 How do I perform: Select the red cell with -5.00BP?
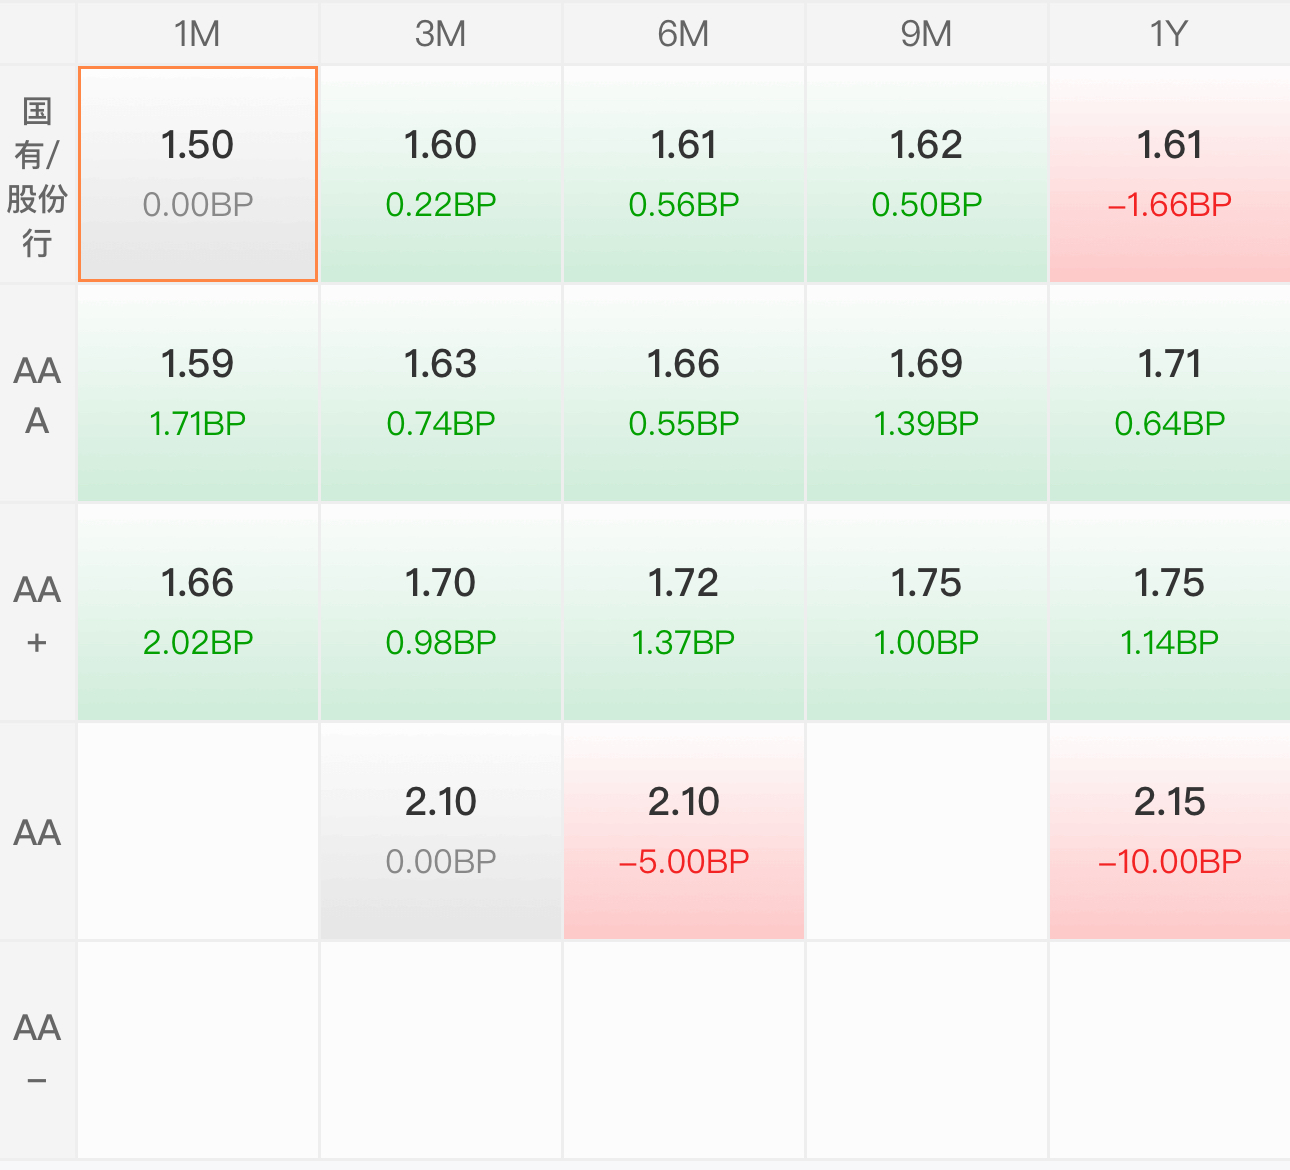[x=684, y=832]
